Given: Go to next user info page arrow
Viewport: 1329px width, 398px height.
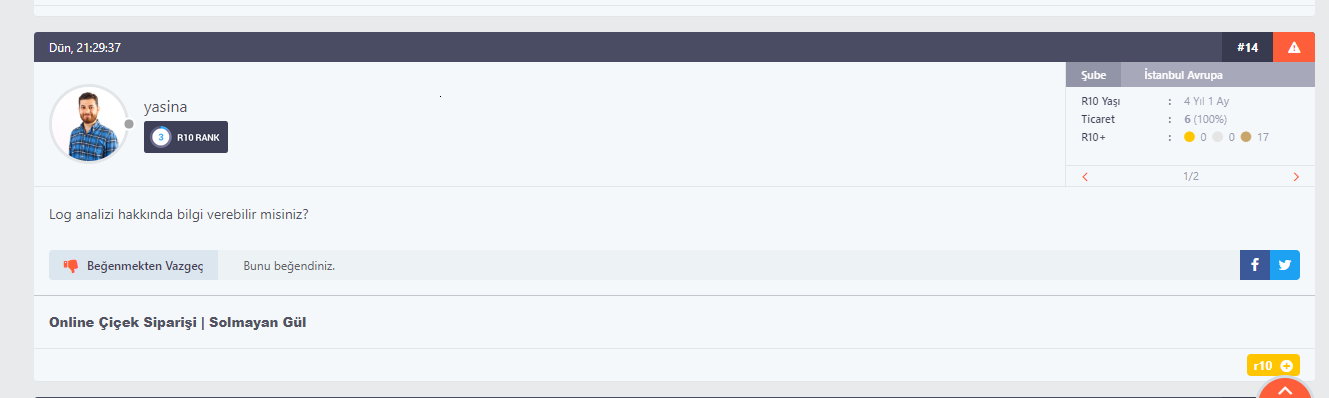Looking at the screenshot, I should click(x=1296, y=177).
